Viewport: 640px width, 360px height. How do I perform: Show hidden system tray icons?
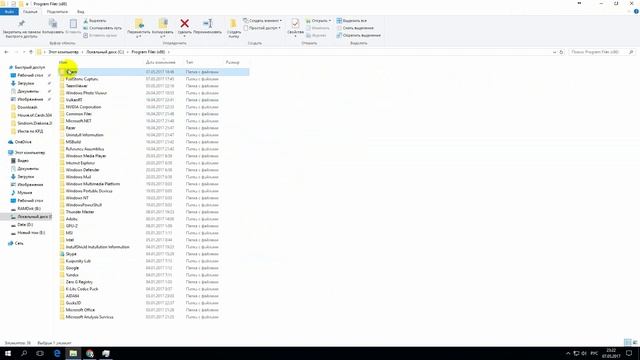568,353
